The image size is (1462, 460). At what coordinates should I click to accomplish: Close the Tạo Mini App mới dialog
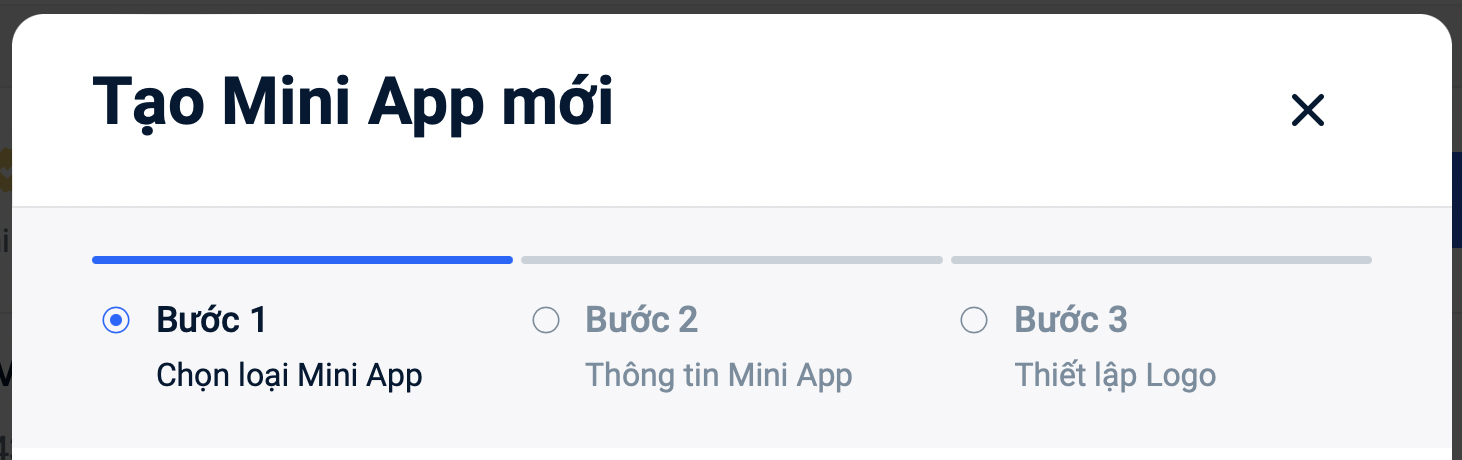pos(1307,110)
